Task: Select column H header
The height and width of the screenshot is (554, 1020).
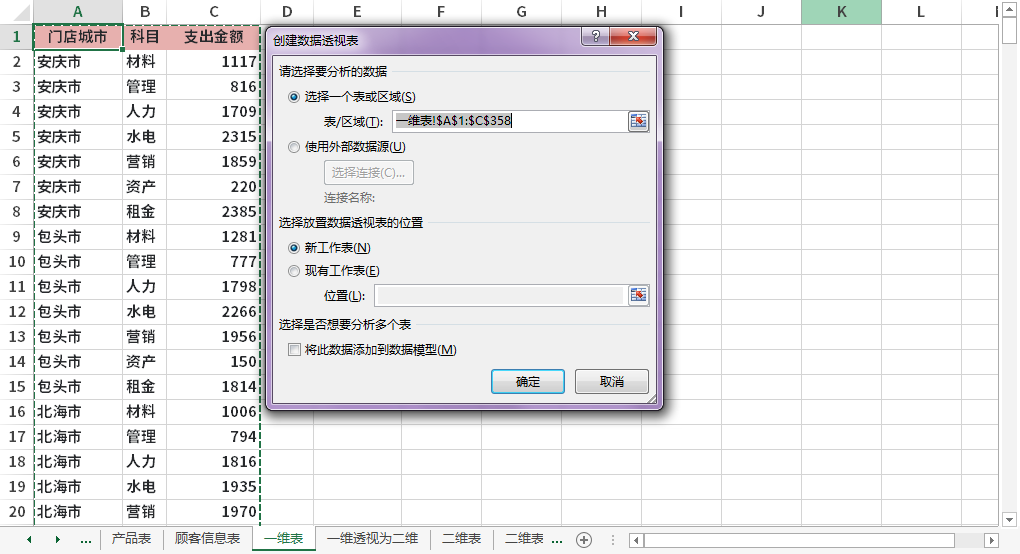Action: click(601, 12)
